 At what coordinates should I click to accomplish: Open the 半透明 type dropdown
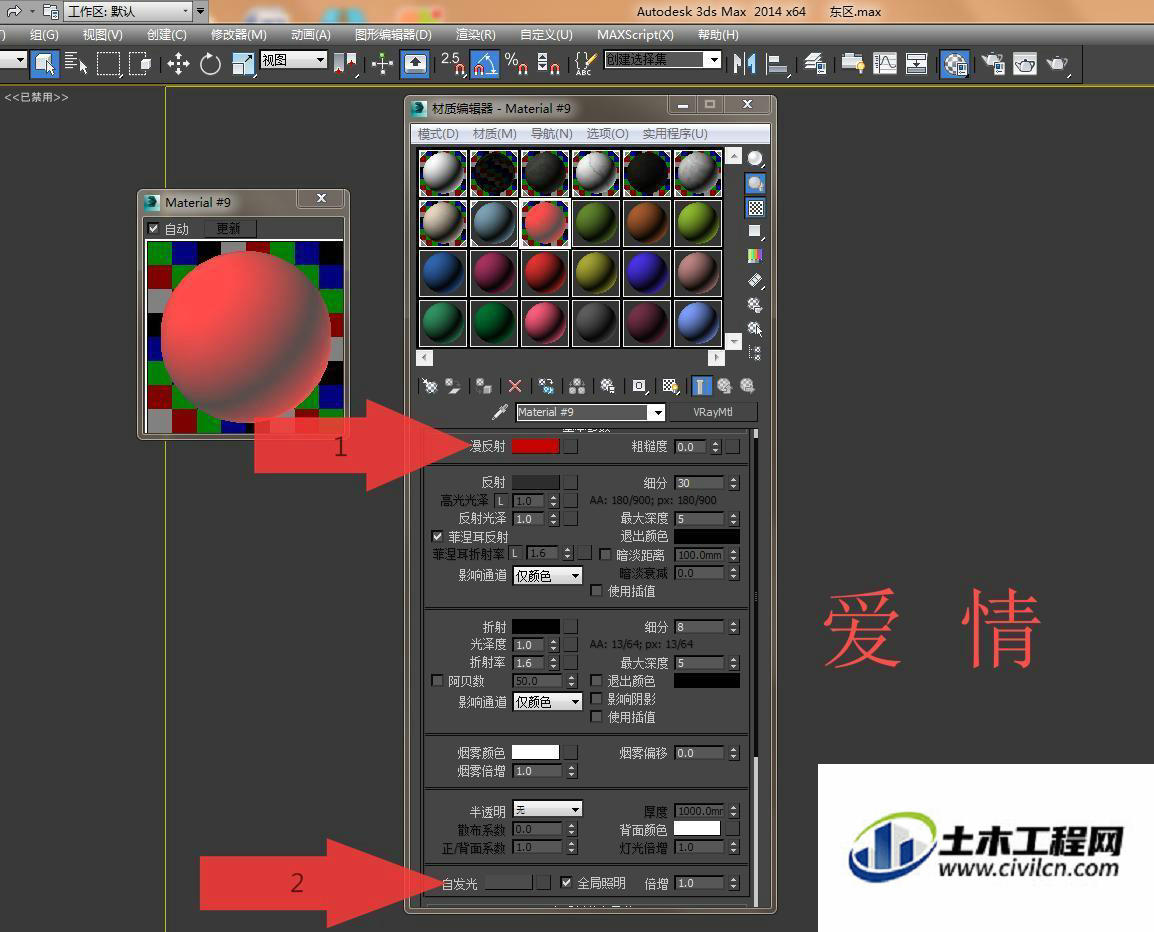547,810
